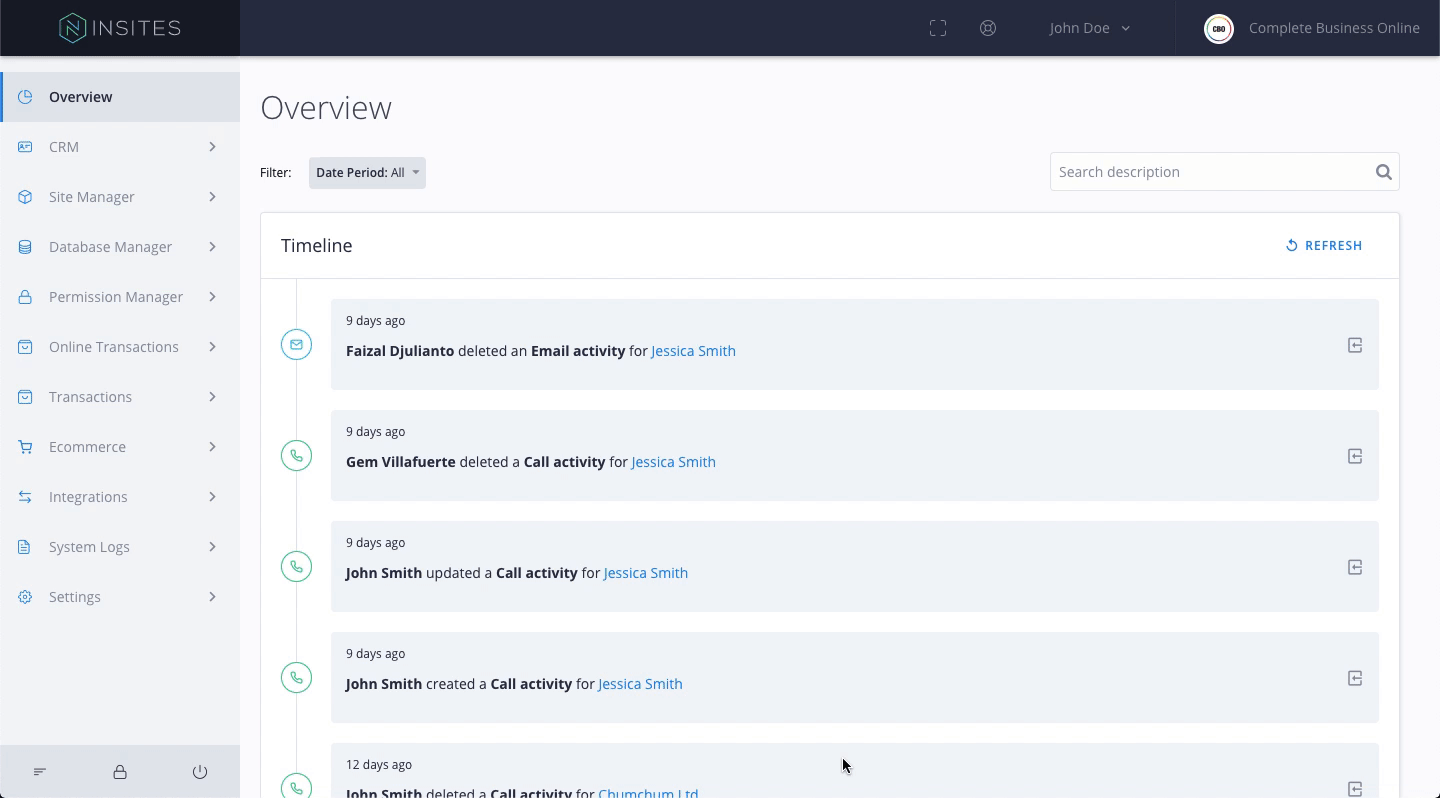Open Jessica Smith link in email activity entry
1440x798 pixels.
(x=693, y=351)
